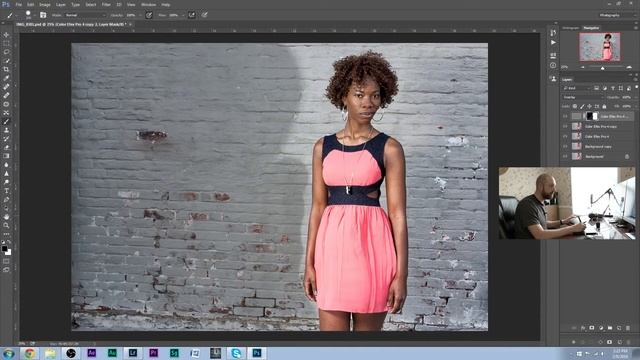This screenshot has width=640, height=360.
Task: Open Chrome from the taskbar
Action: (x=29, y=353)
